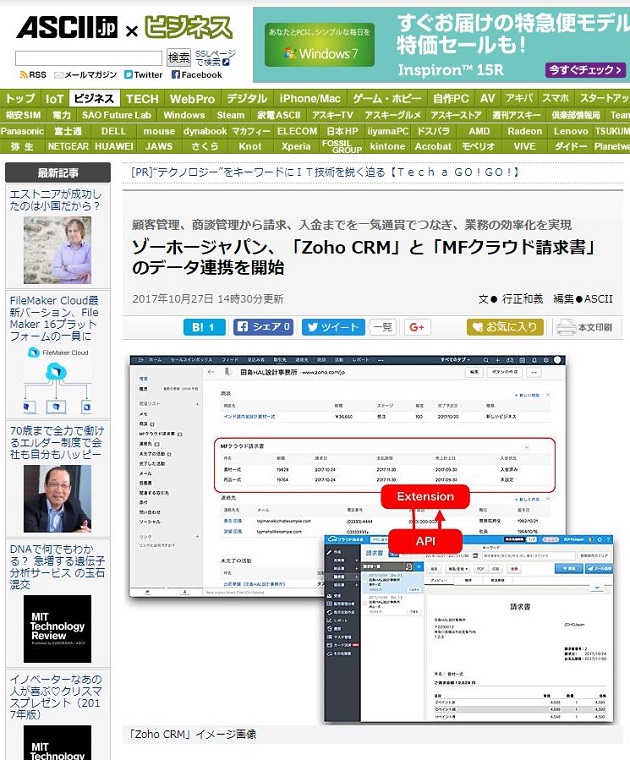Click the 今すぐチェック banner button
This screenshot has width=630, height=760.
coord(585,70)
